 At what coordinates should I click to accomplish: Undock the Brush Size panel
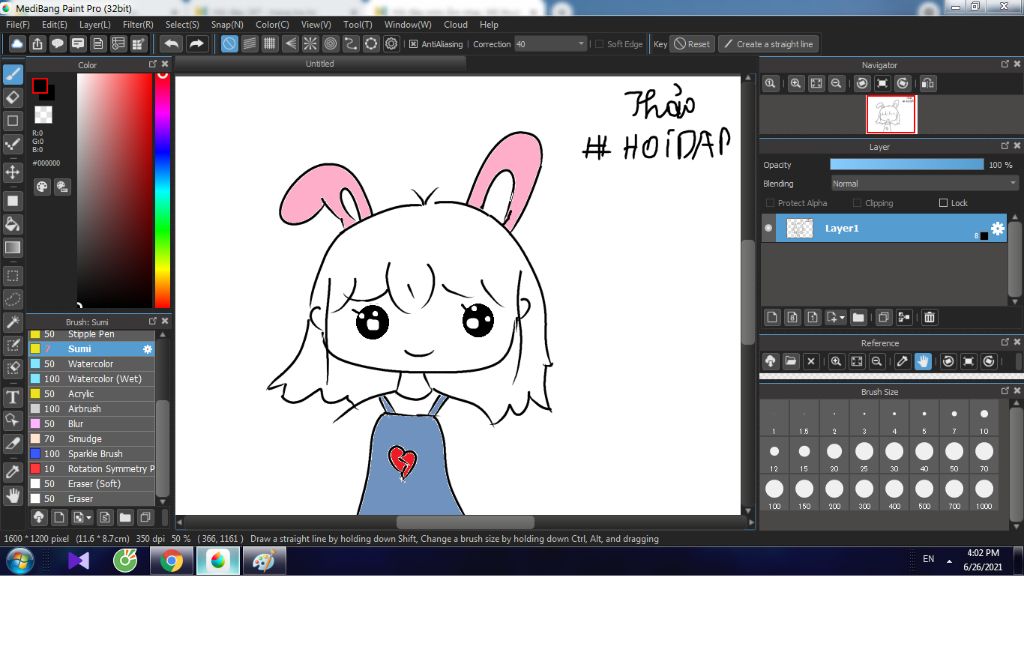coord(1005,391)
